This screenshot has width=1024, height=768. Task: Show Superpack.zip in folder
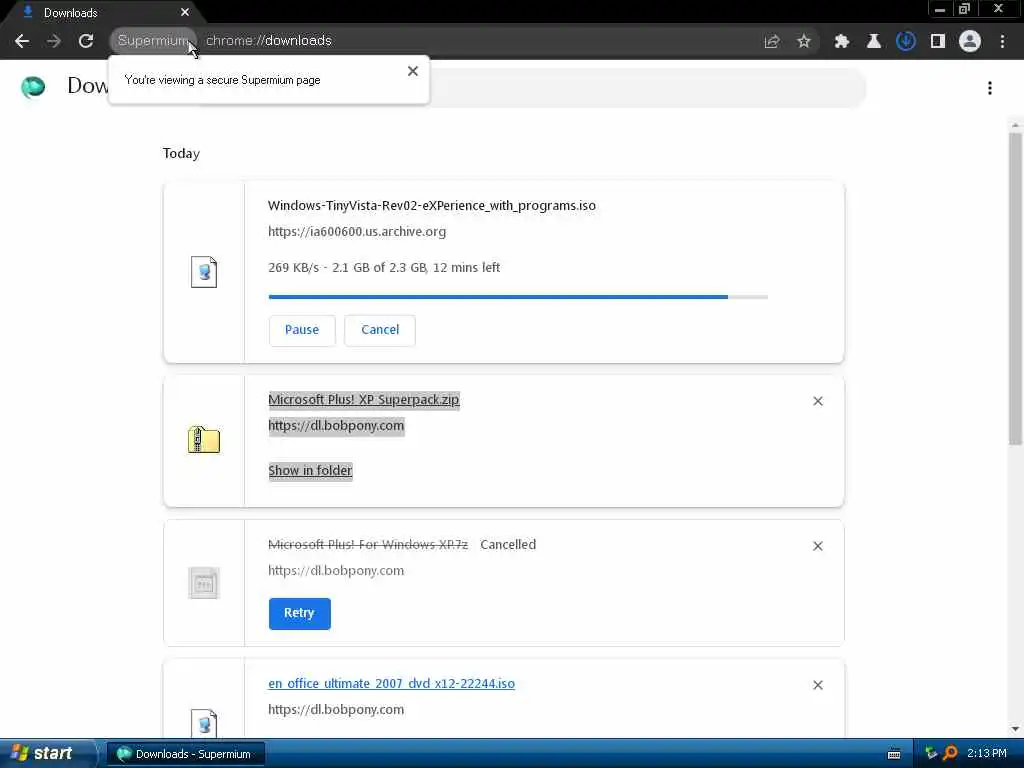[x=310, y=471]
